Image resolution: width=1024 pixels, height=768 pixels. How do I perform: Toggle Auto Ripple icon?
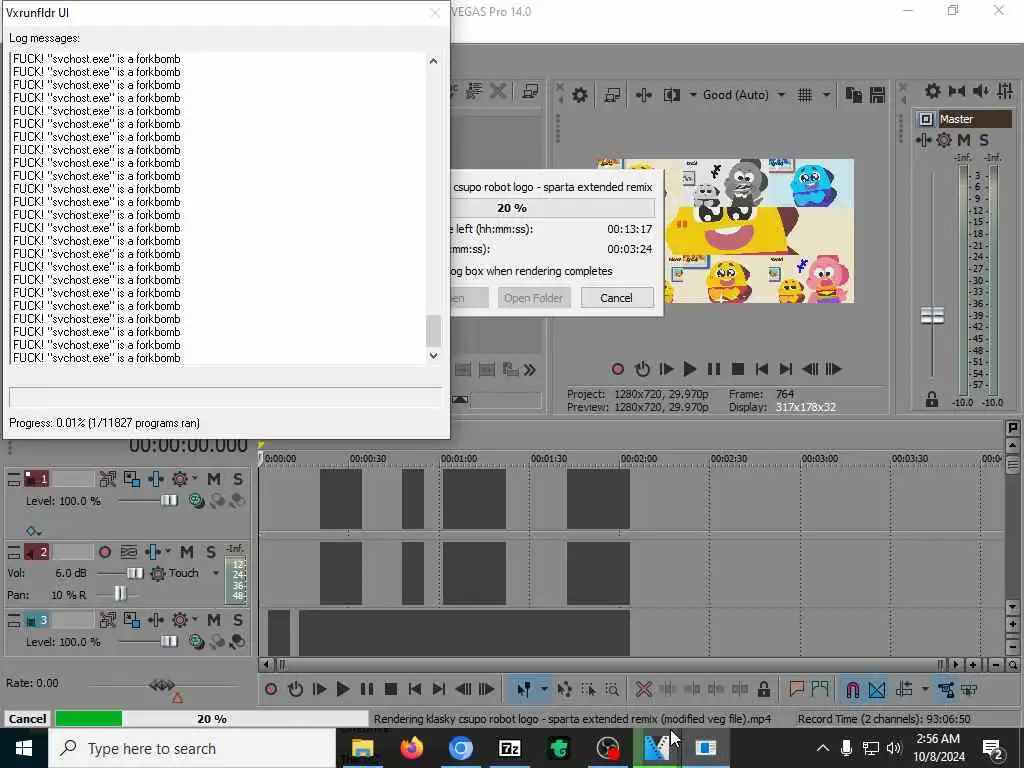pyautogui.click(x=904, y=689)
